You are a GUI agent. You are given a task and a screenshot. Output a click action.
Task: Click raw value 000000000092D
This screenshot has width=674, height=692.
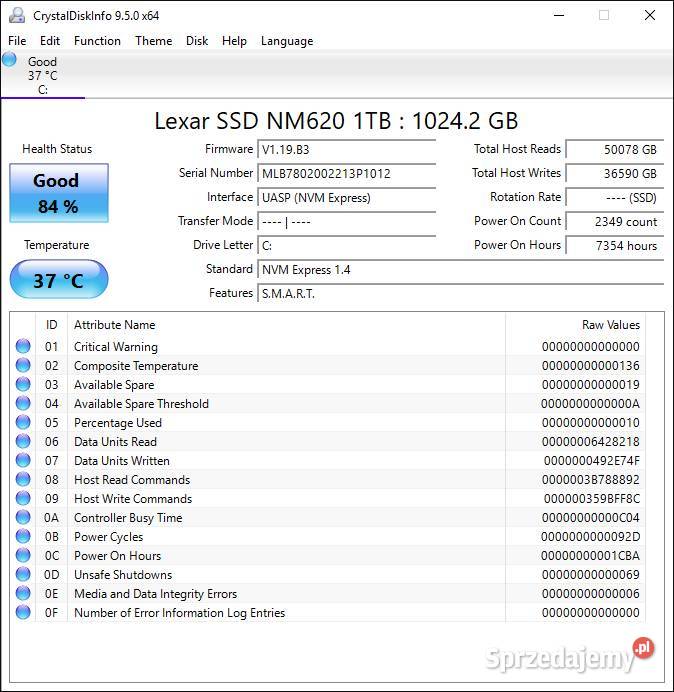point(591,537)
